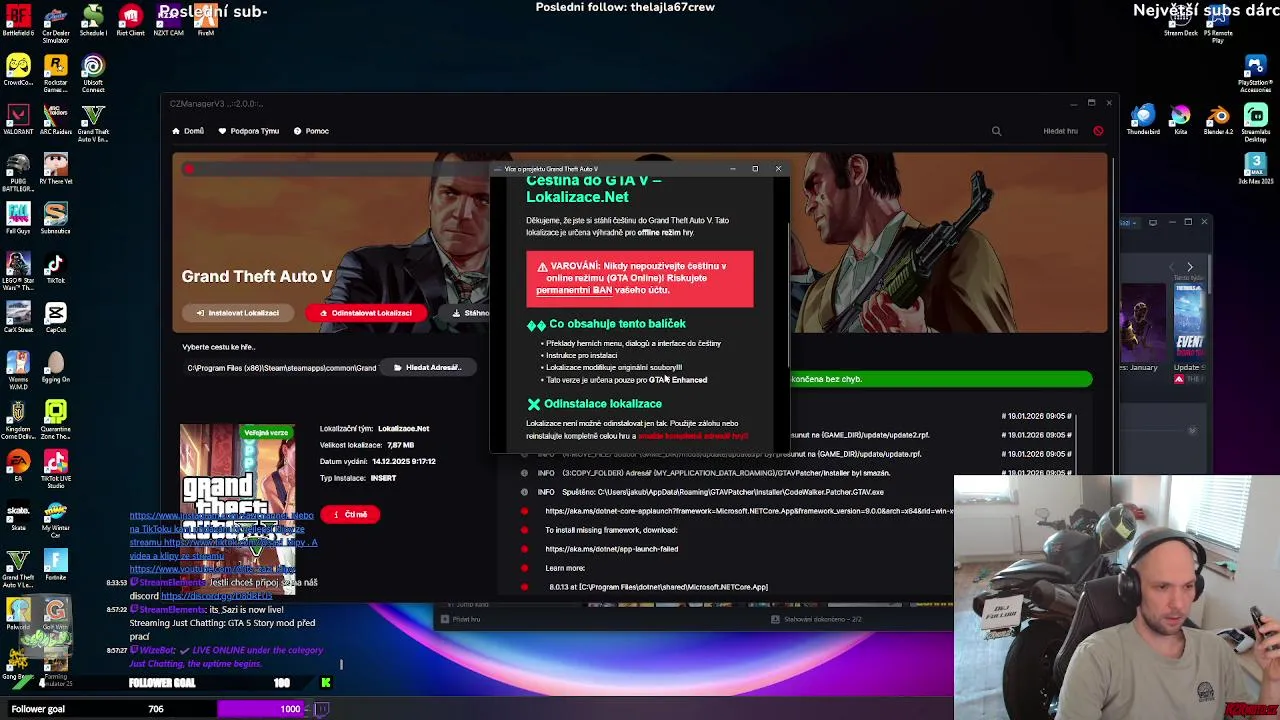Launch the Worms W.M.D desktop shortcut

click(18, 368)
